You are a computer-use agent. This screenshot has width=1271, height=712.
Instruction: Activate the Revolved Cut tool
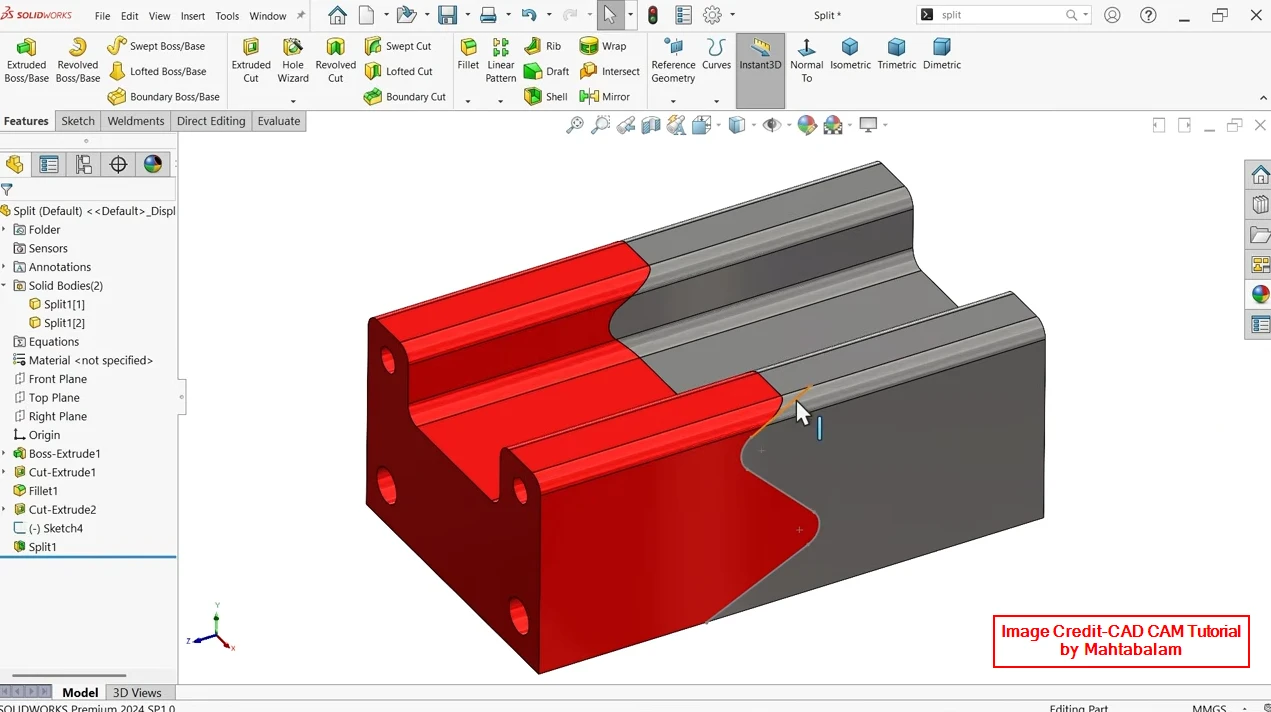[335, 60]
